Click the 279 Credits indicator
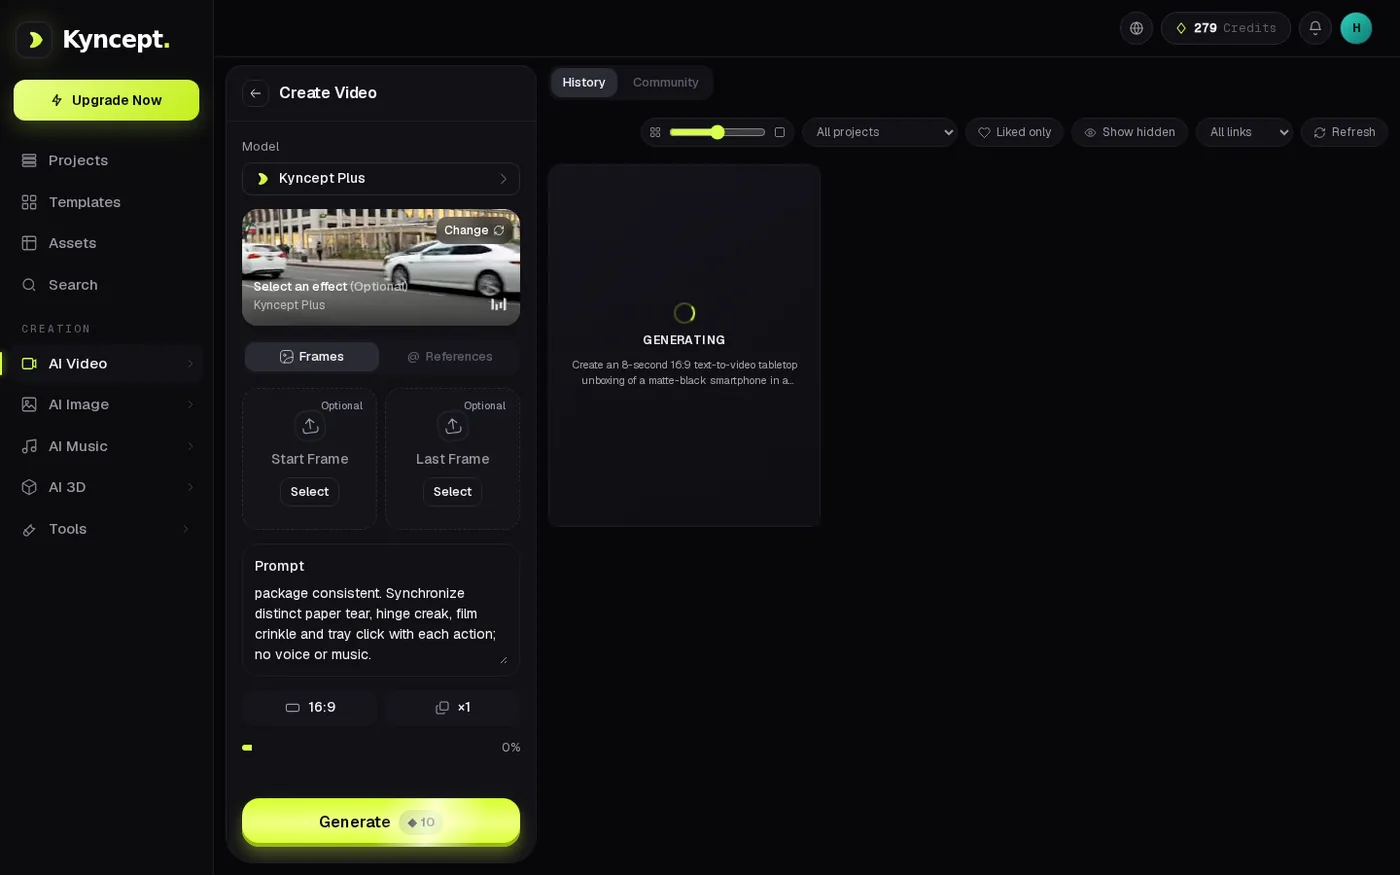 [1226, 28]
